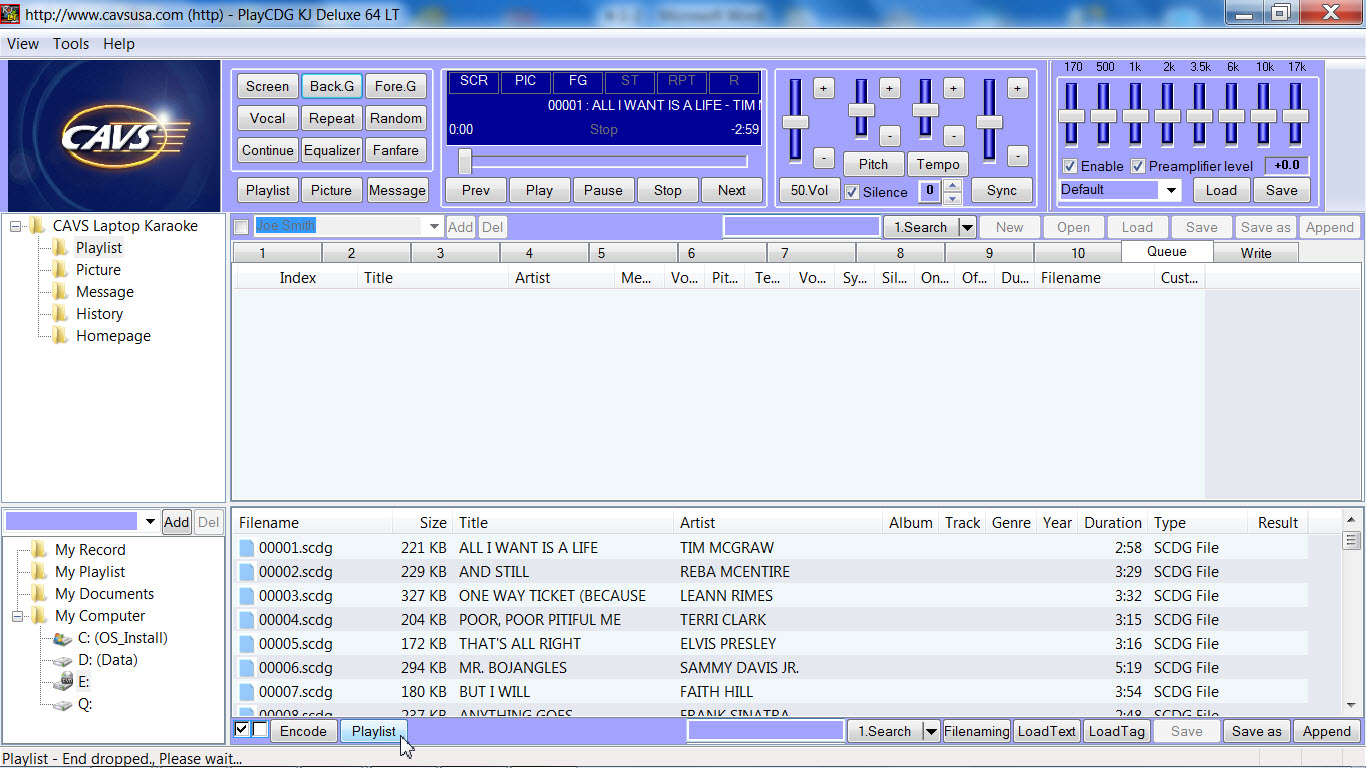Click the 17k equalizer slider

point(1295,116)
